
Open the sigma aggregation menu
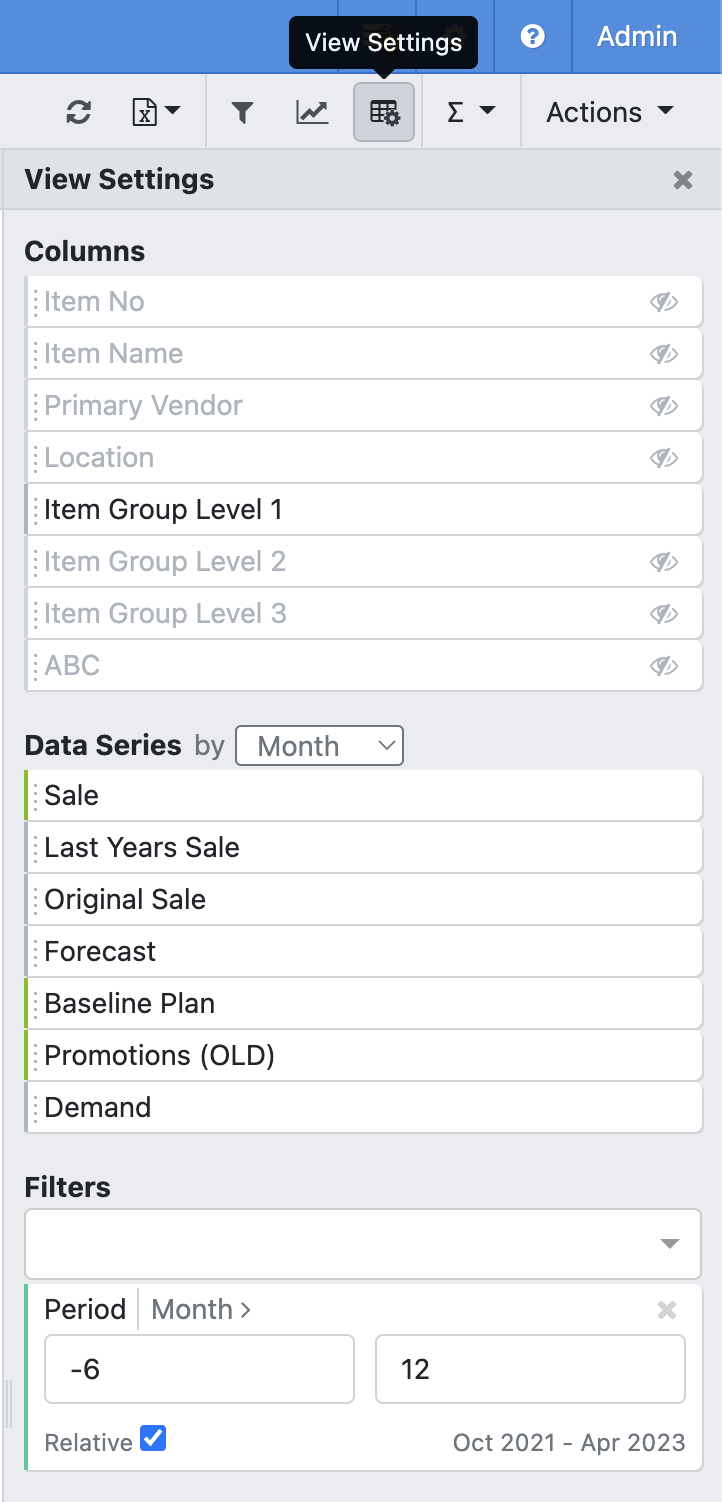pyautogui.click(x=470, y=113)
